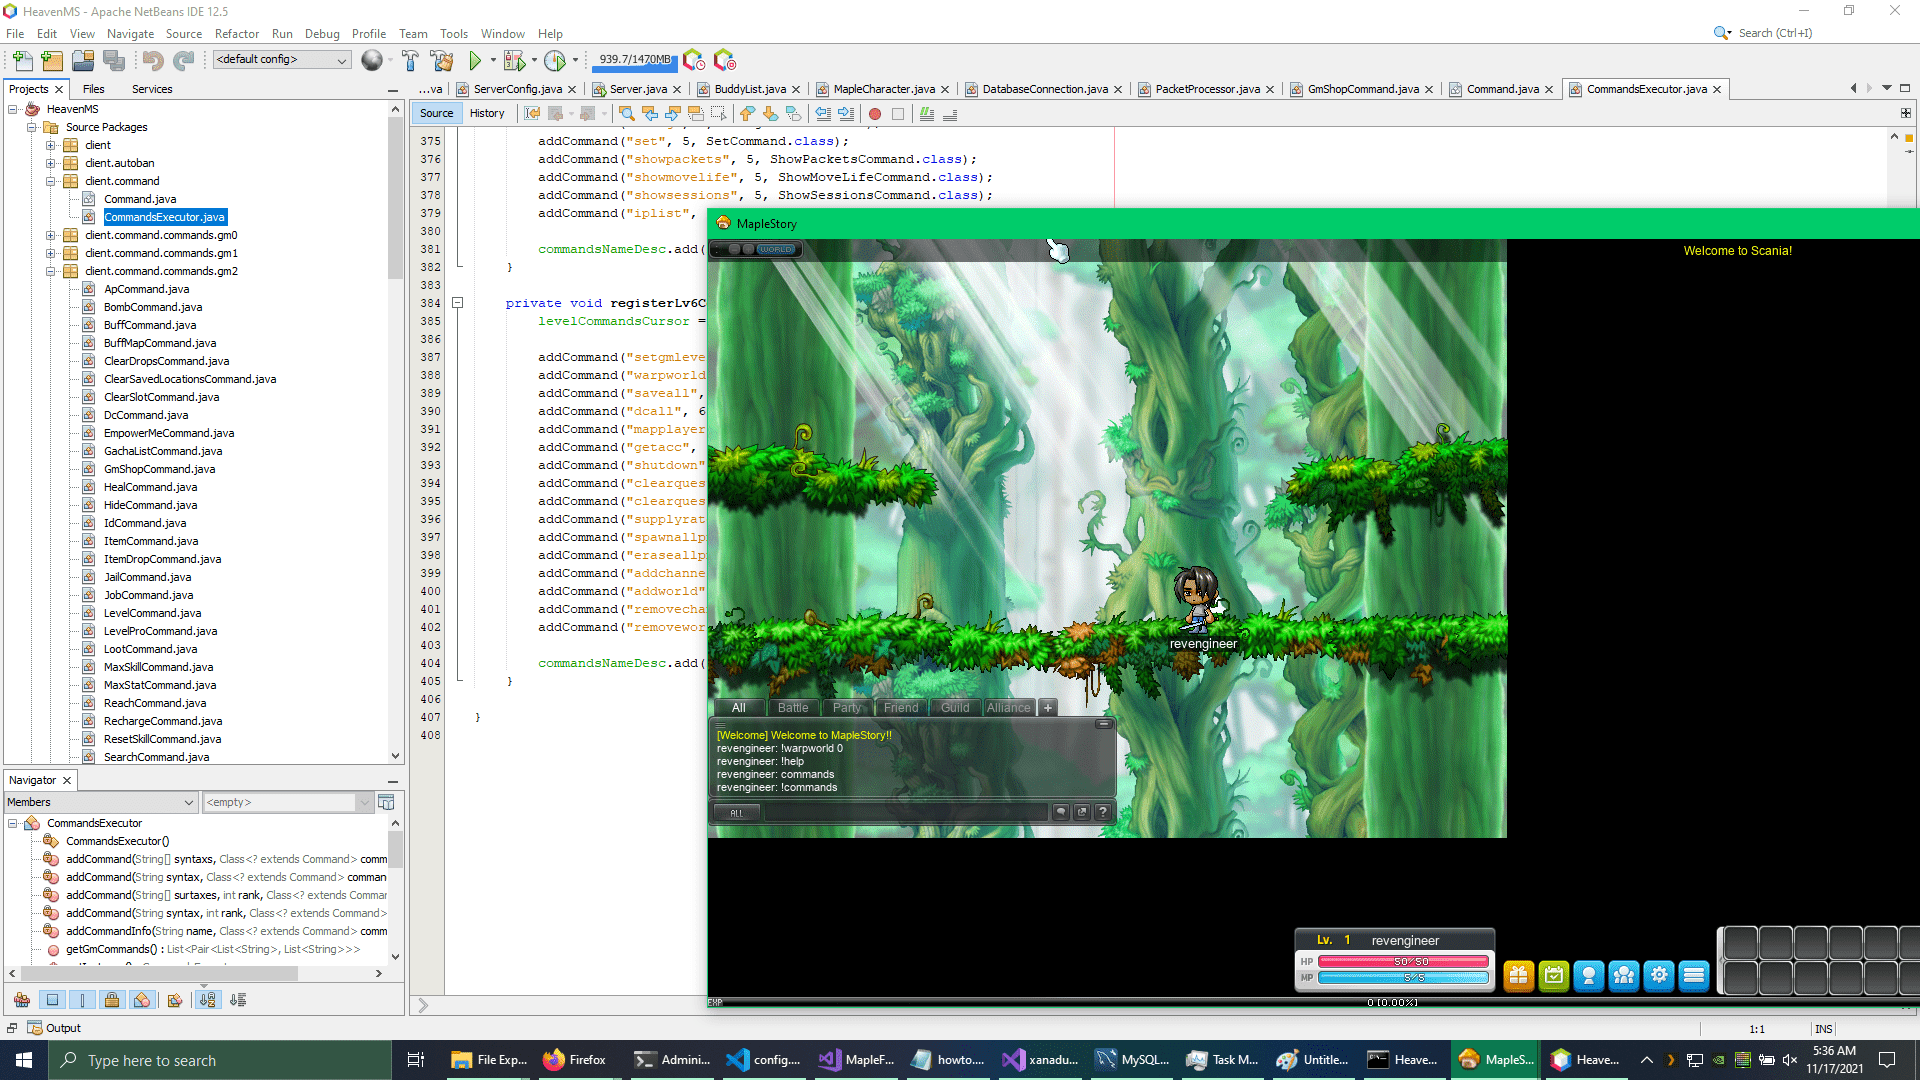This screenshot has width=1920, height=1080.
Task: Click the help question mark in chat bar
Action: [1103, 812]
